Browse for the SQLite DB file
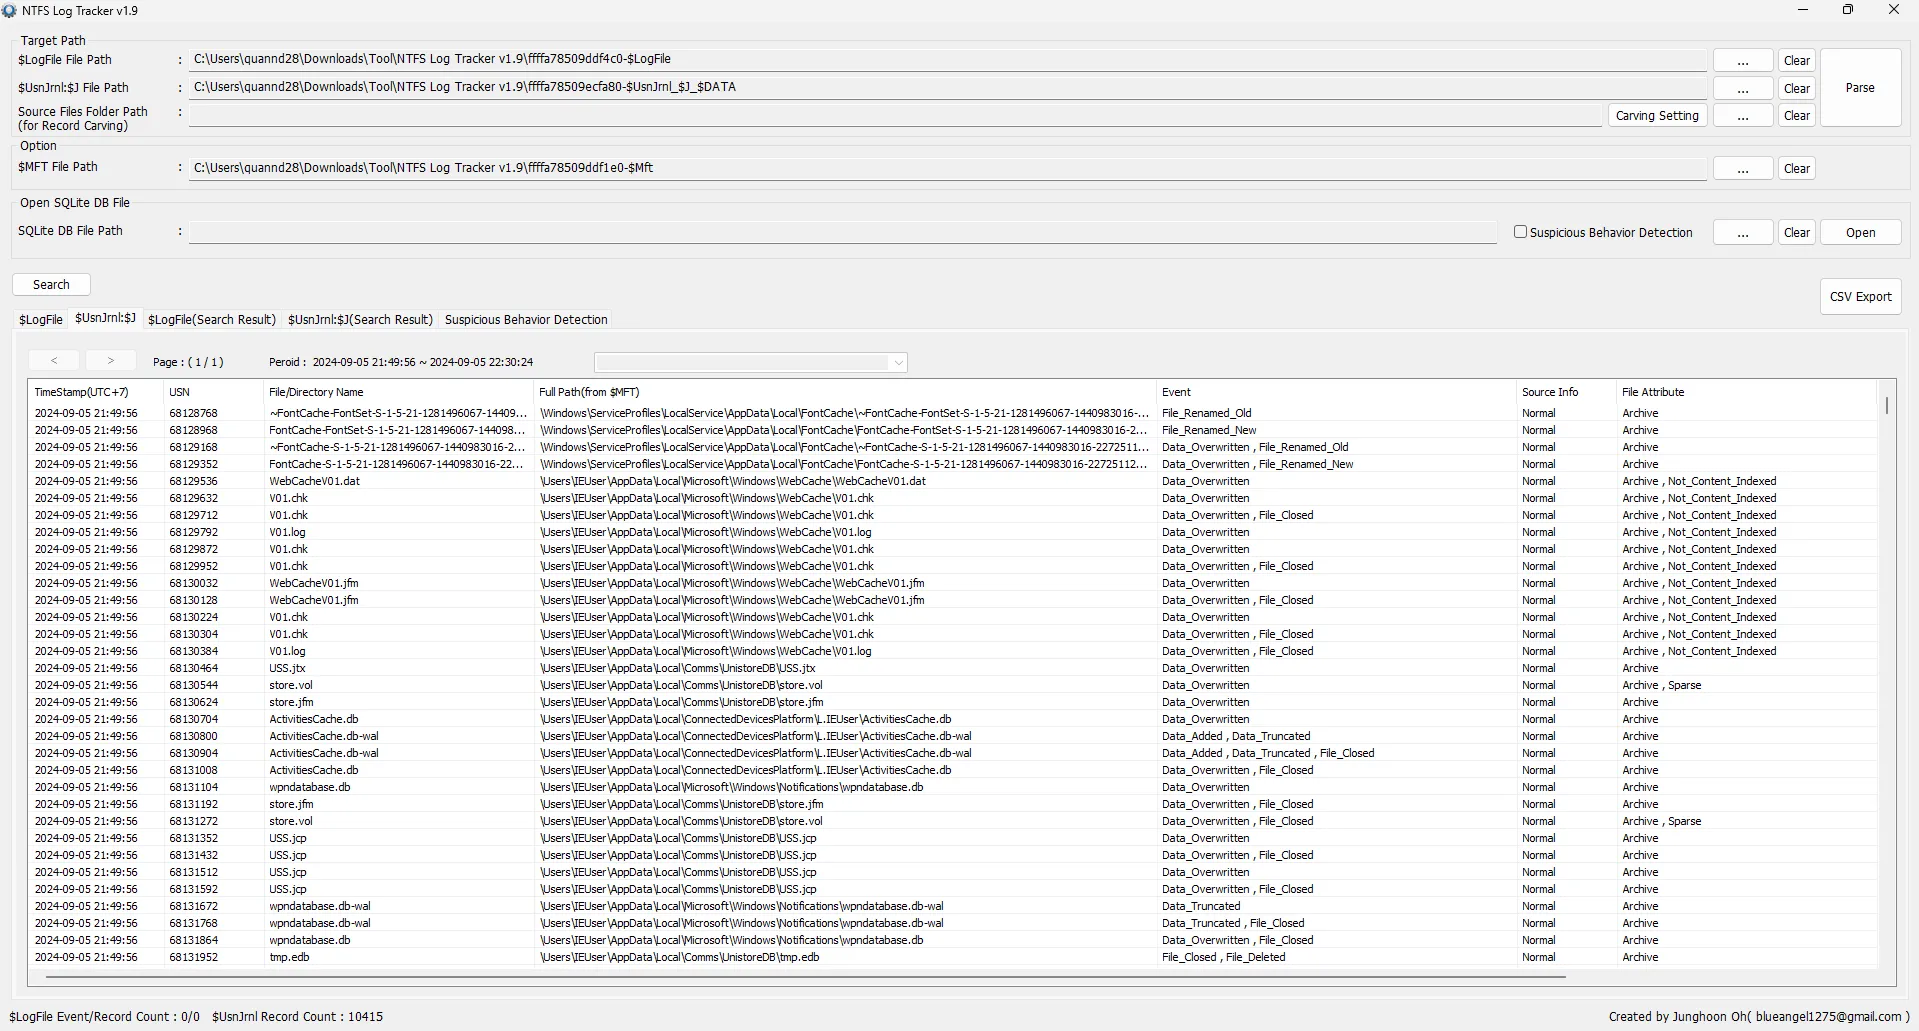1919x1031 pixels. 1742,233
